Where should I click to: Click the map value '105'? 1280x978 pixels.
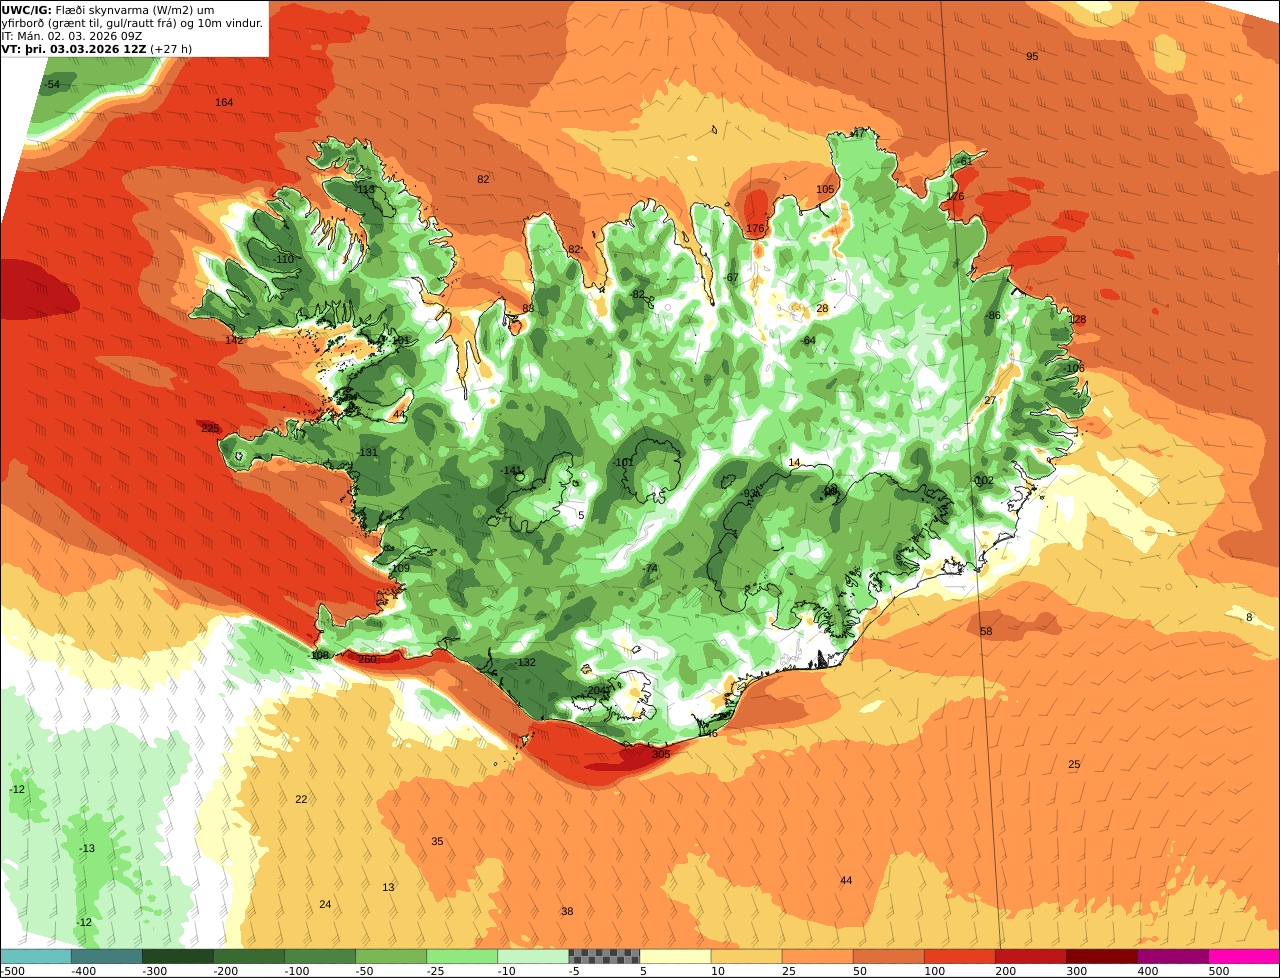[x=825, y=190]
